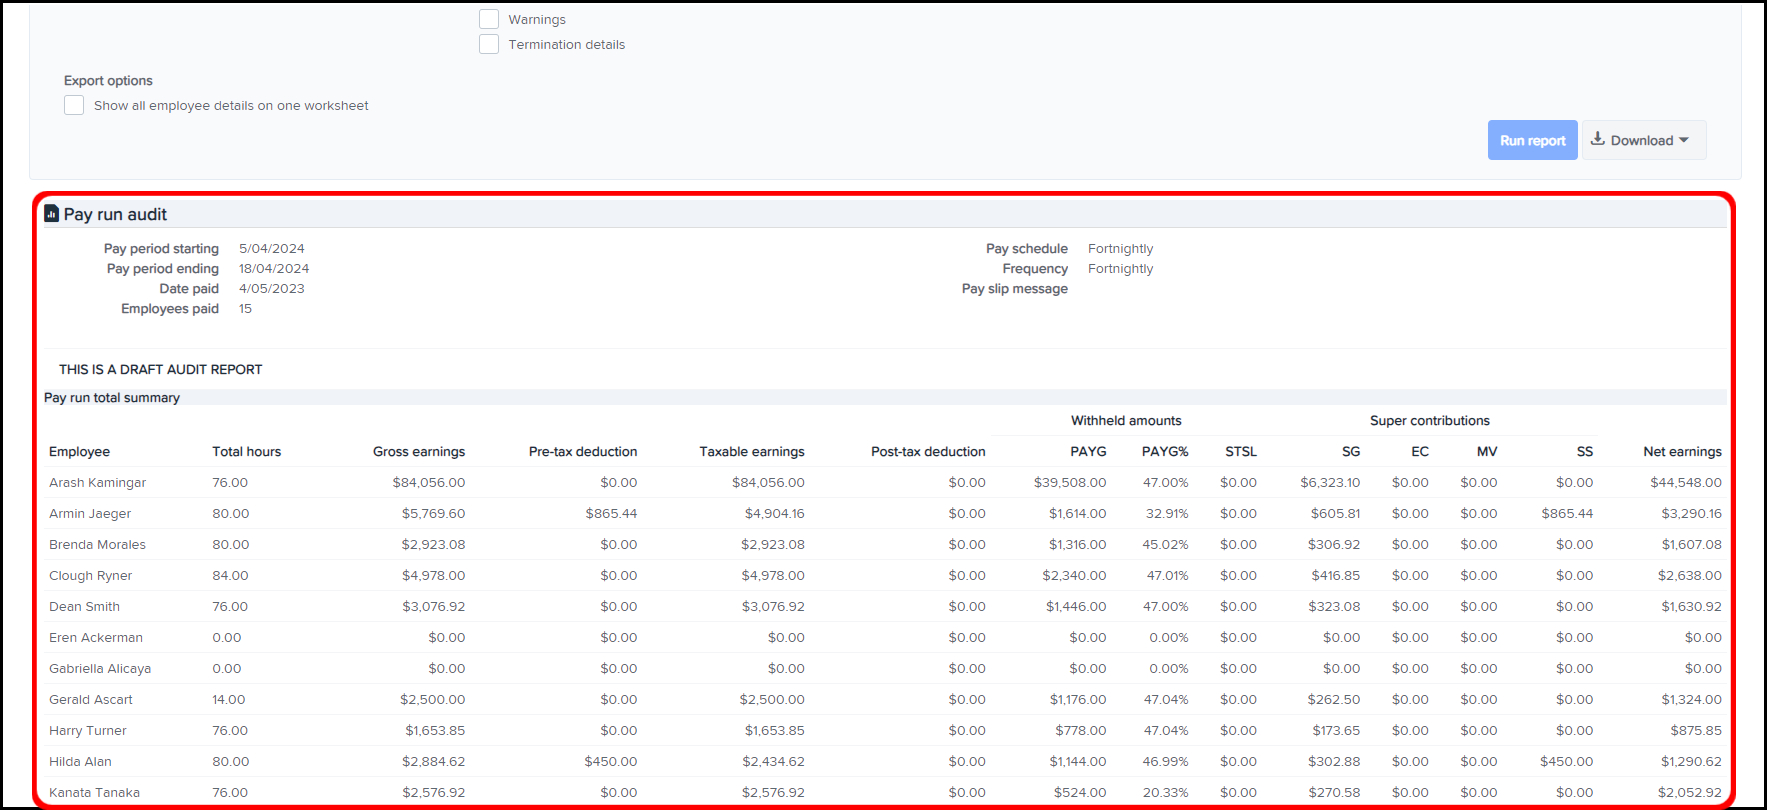Tick the Warnings checkbox
This screenshot has height=810, width=1767.
[489, 19]
